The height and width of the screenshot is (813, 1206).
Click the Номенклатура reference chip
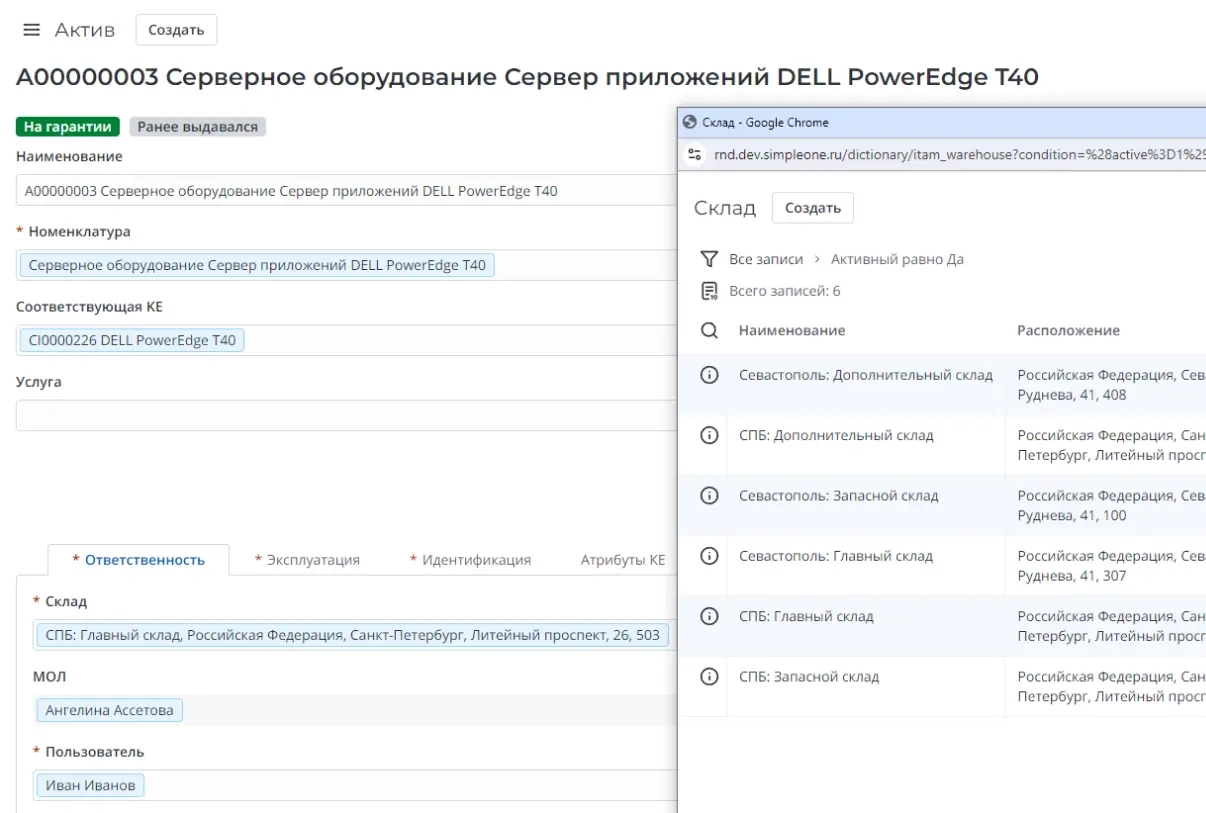click(257, 265)
